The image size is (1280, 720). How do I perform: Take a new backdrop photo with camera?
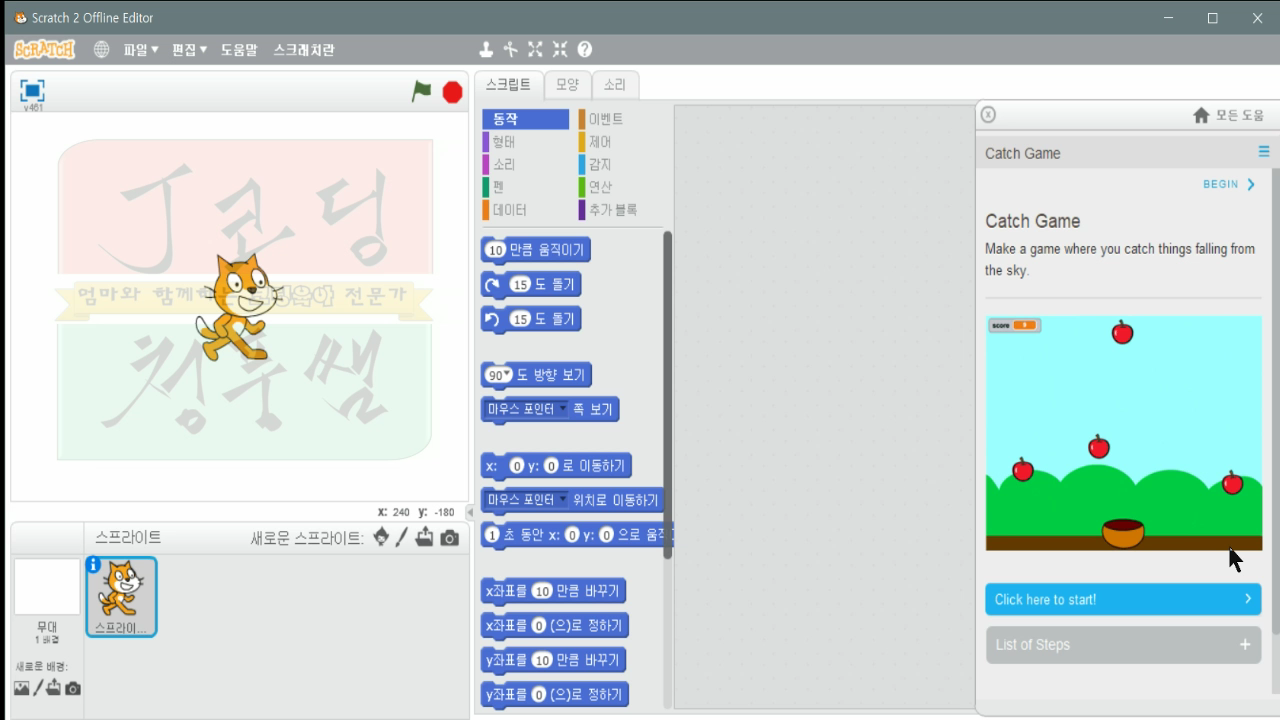click(73, 688)
